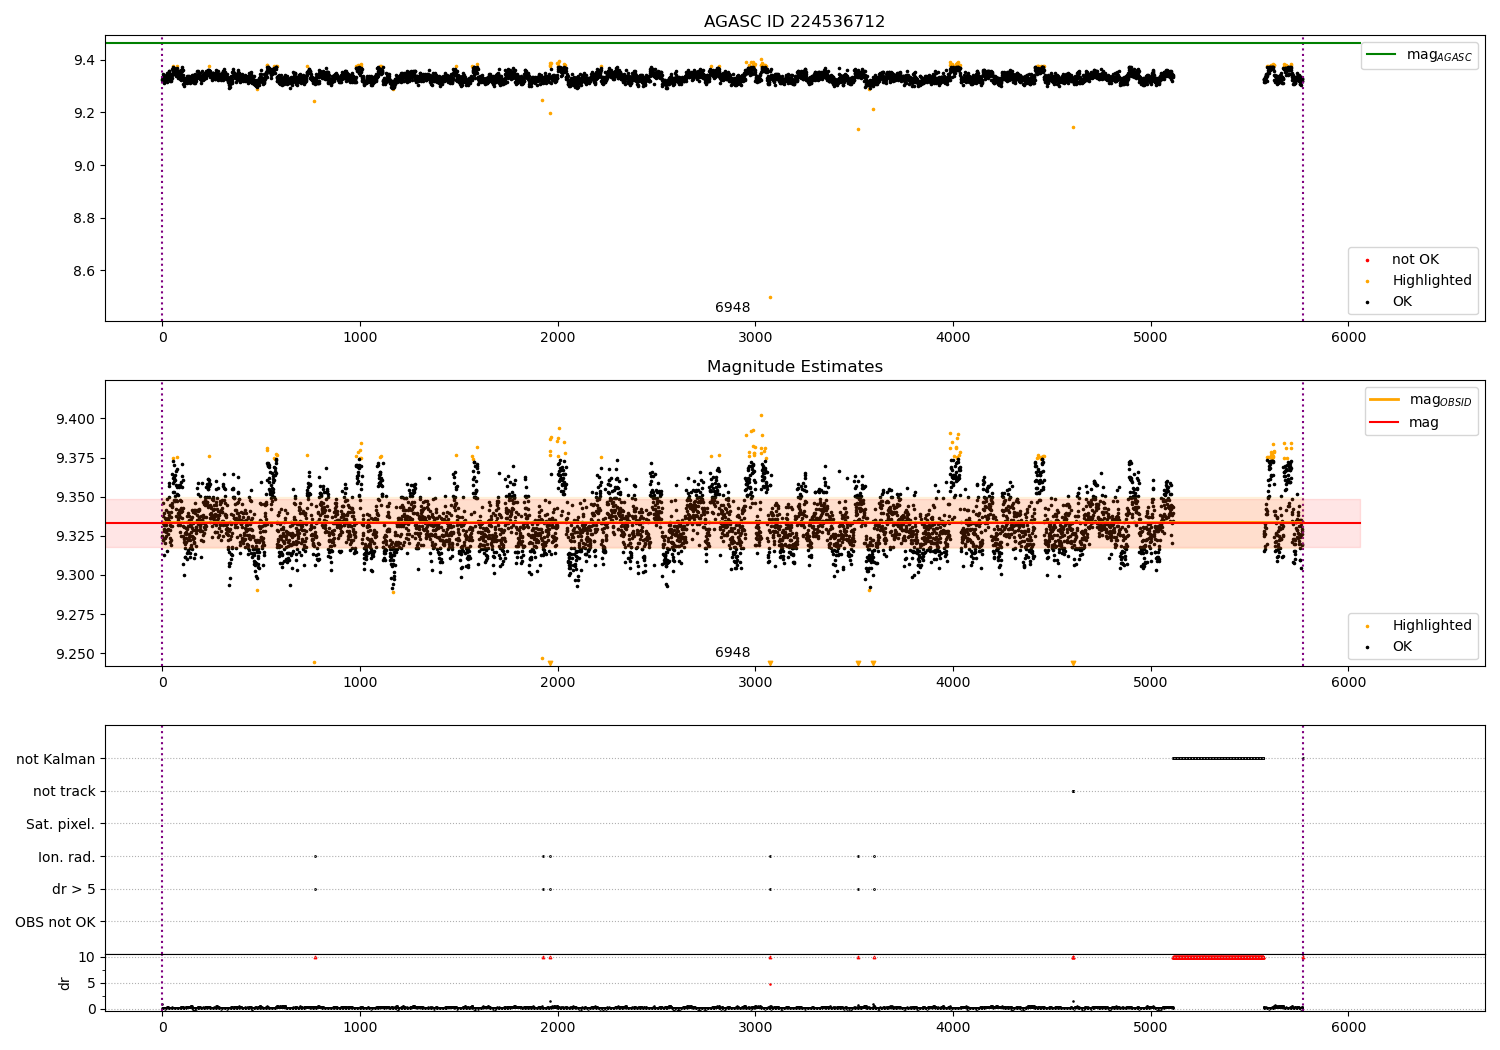Click the outlier point near 8.5 magnitude
This screenshot has height=1050, width=1500.
(x=770, y=297)
